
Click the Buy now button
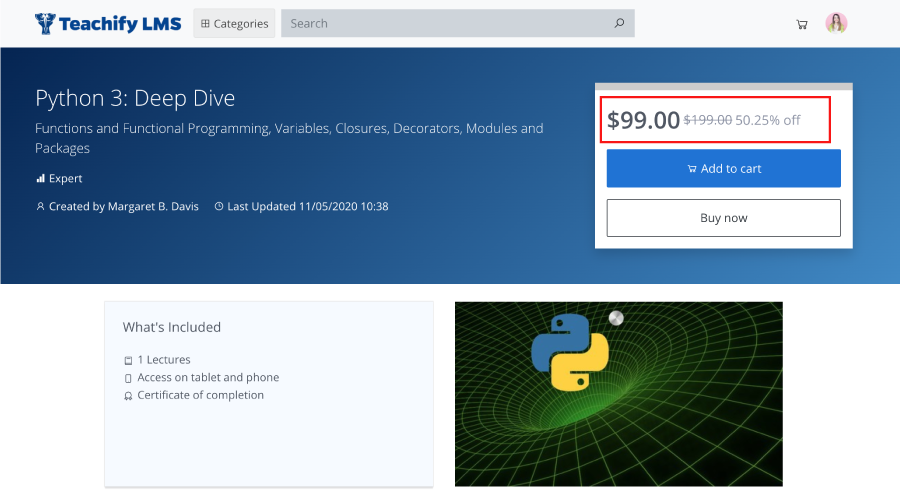pyautogui.click(x=723, y=218)
